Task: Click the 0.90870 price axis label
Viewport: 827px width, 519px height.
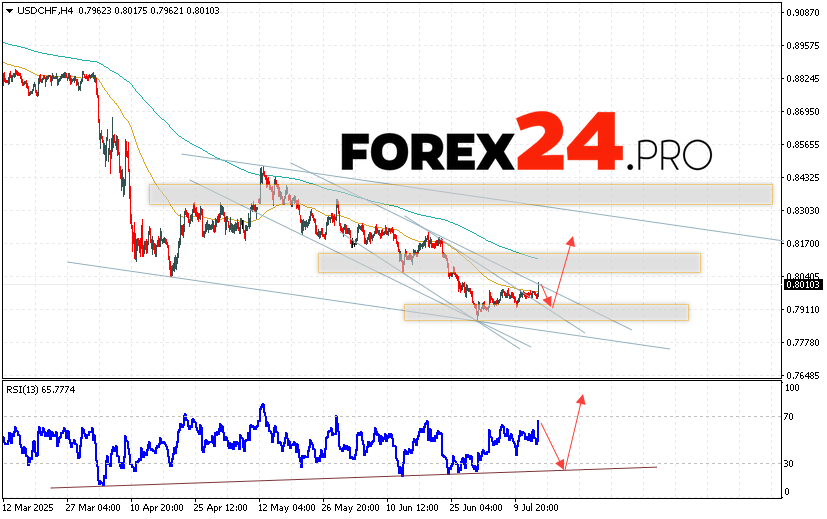Action: (801, 13)
